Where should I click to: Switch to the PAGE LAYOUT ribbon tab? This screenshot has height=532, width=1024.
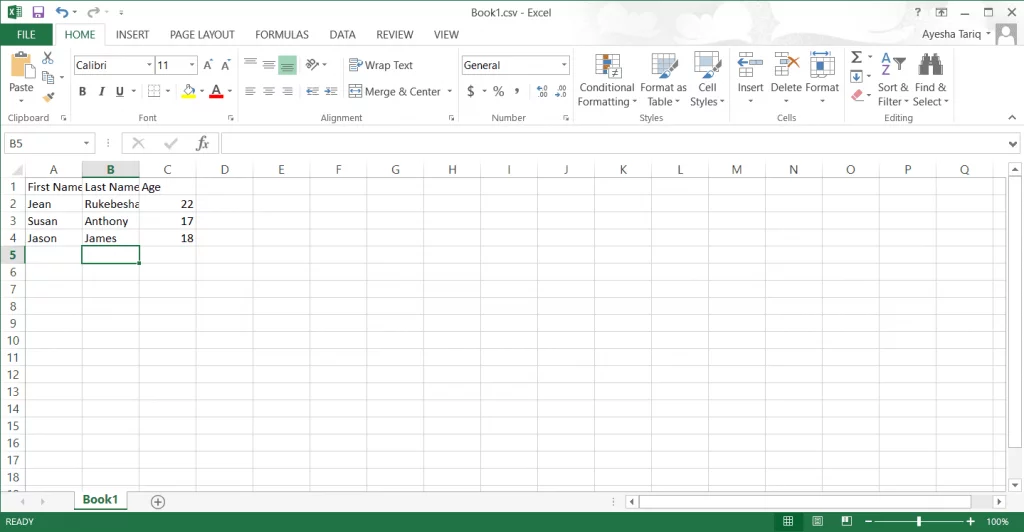[202, 35]
